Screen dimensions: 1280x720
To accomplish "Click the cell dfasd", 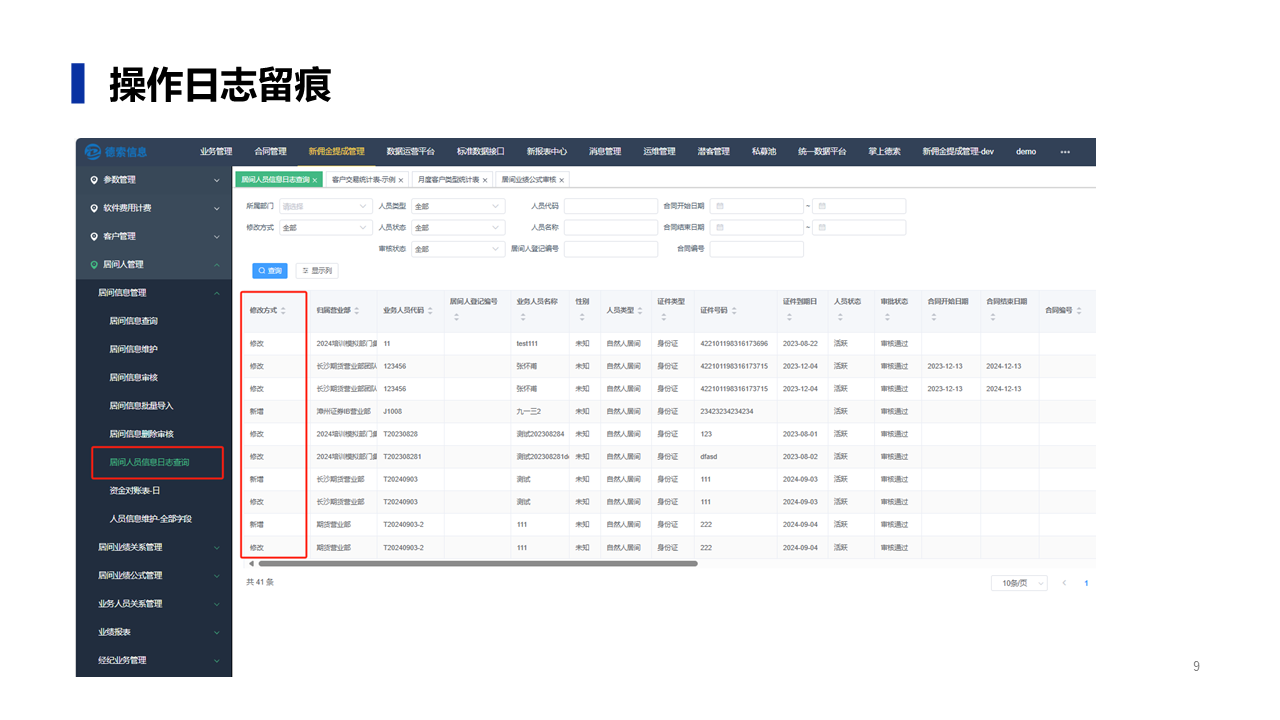I will click(708, 457).
